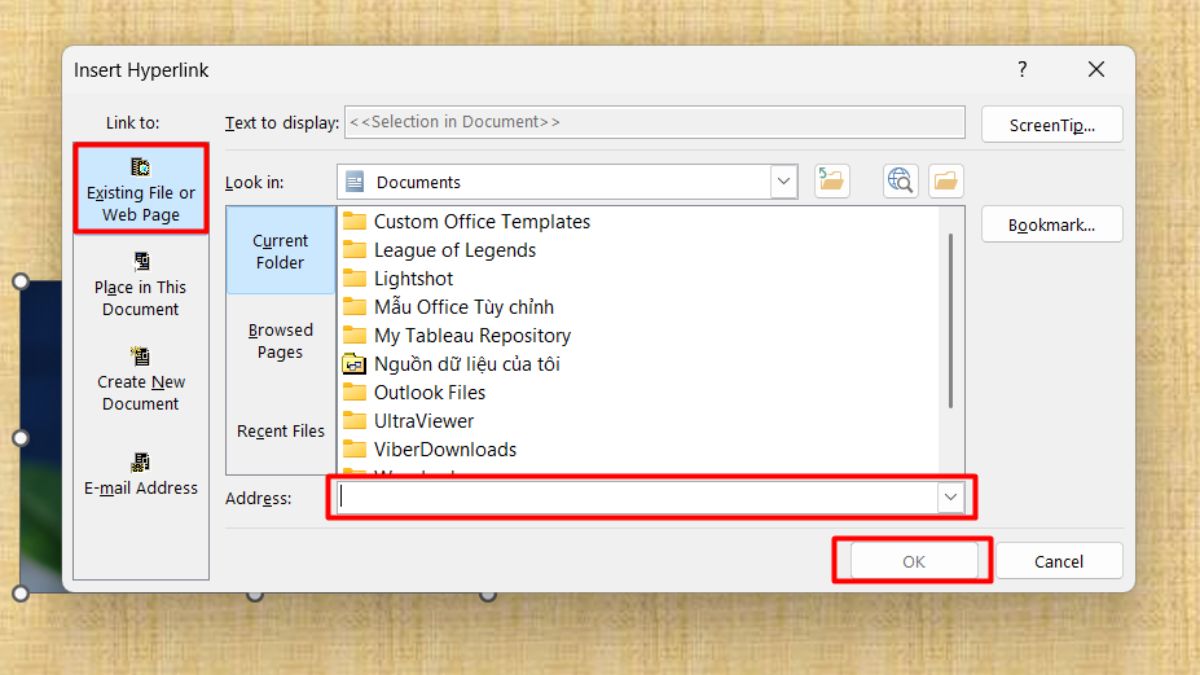
Task: Click the Lightshot folder icon
Action: tap(355, 278)
